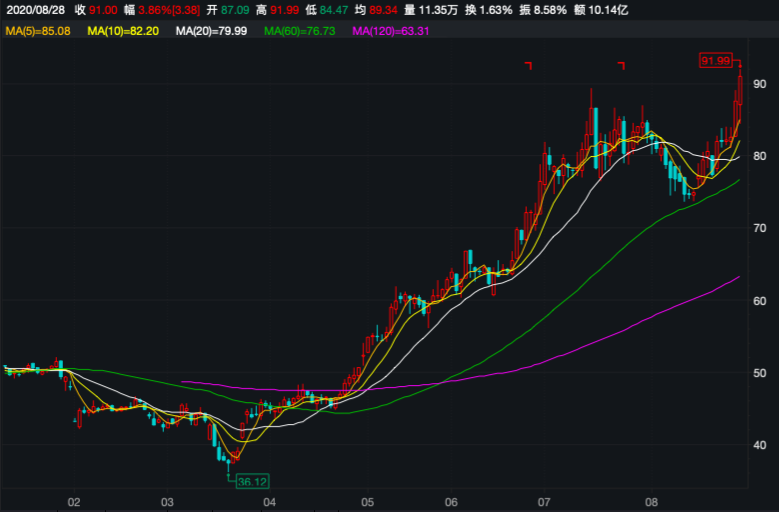This screenshot has width=779, height=512.
Task: Select the green MA(60)=76.73 indicator label
Action: 299,32
